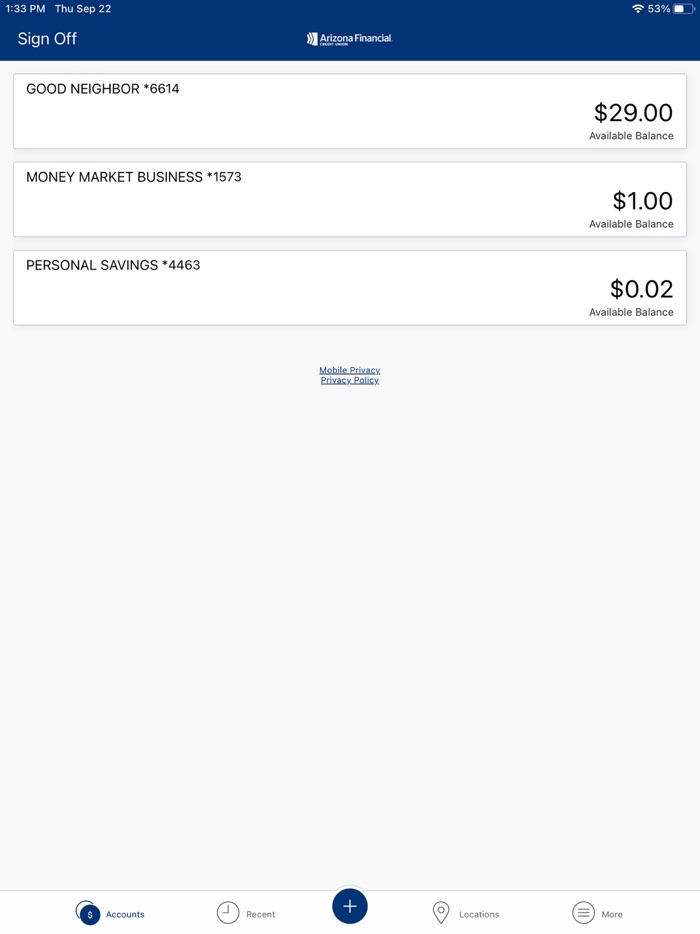Click the $0.02 savings balance
Screen dimensions: 700x934
click(x=643, y=289)
